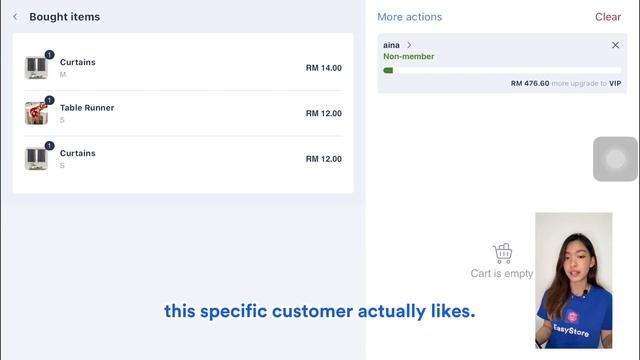
Task: Open the Table Runner product thumbnail
Action: [36, 113]
